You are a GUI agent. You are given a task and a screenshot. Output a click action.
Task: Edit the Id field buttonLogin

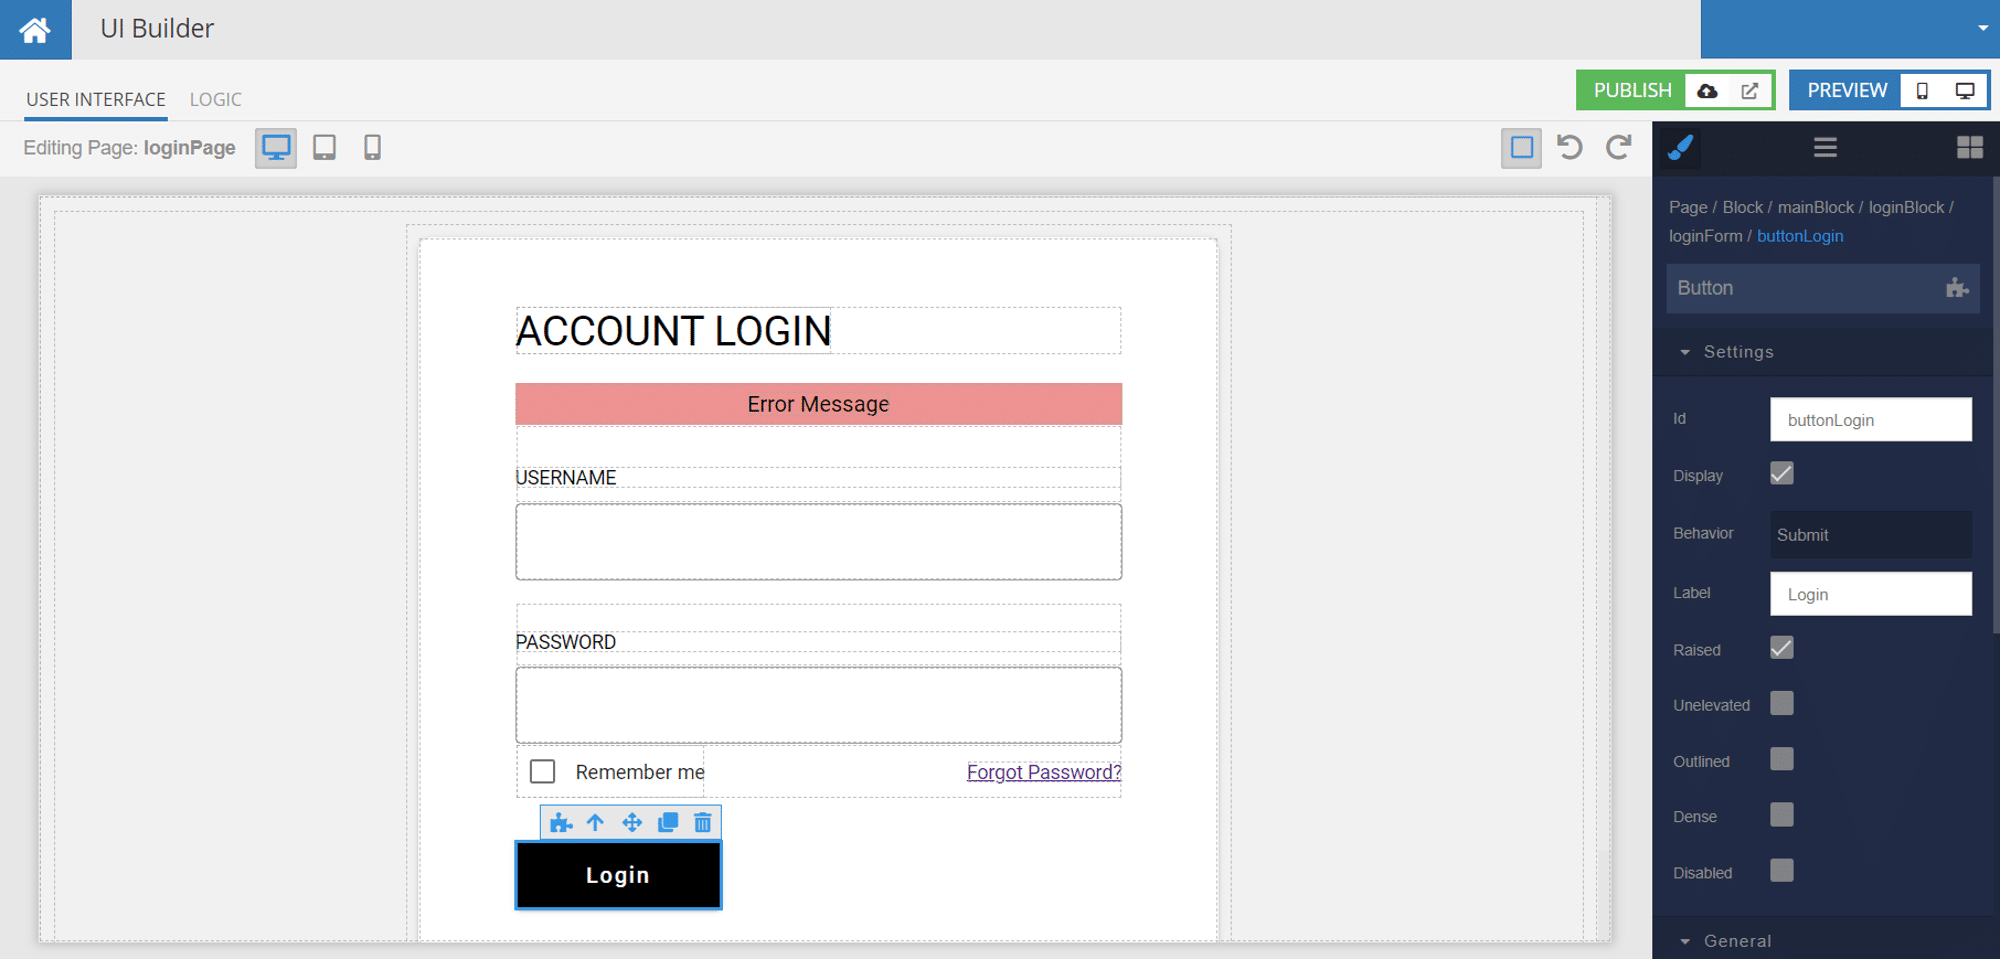pos(1871,420)
